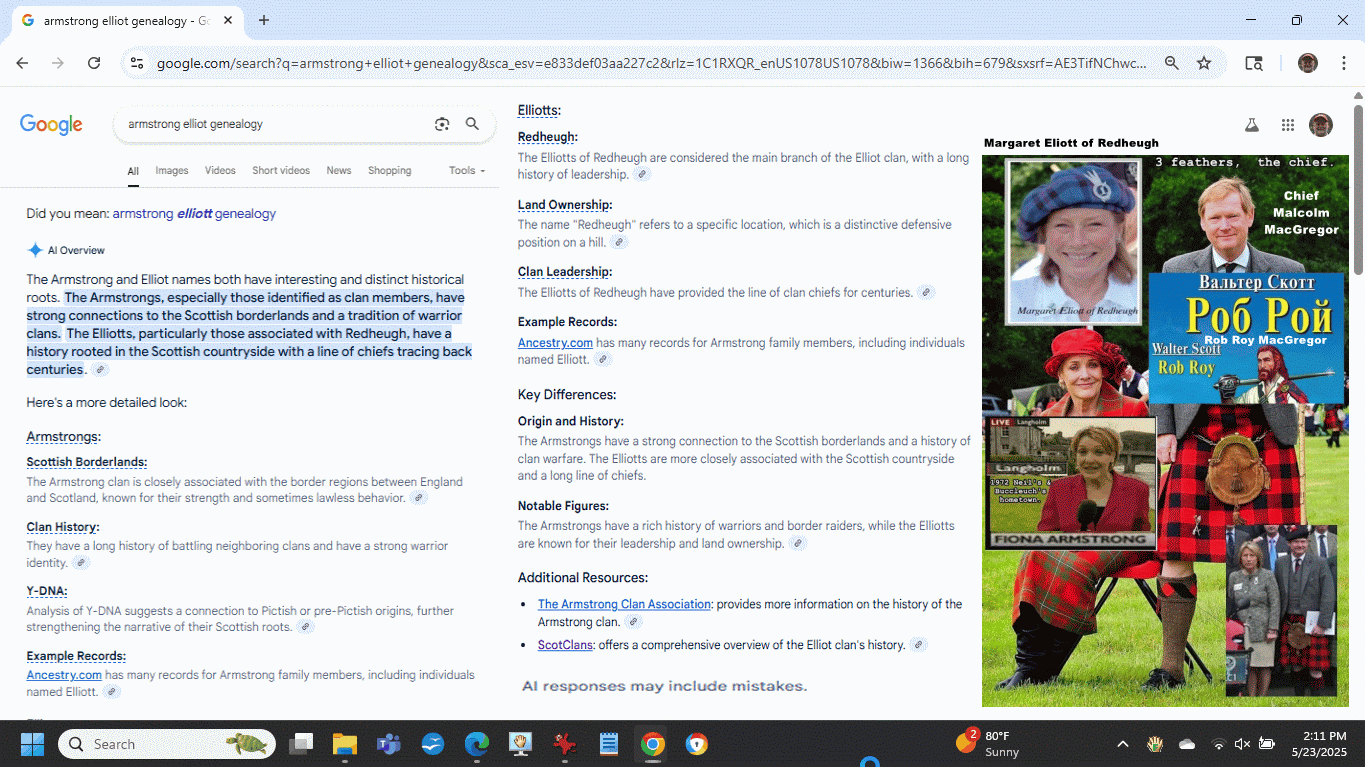Image resolution: width=1365 pixels, height=767 pixels.
Task: Open the 80°F Sunny weather widget
Action: 988,744
